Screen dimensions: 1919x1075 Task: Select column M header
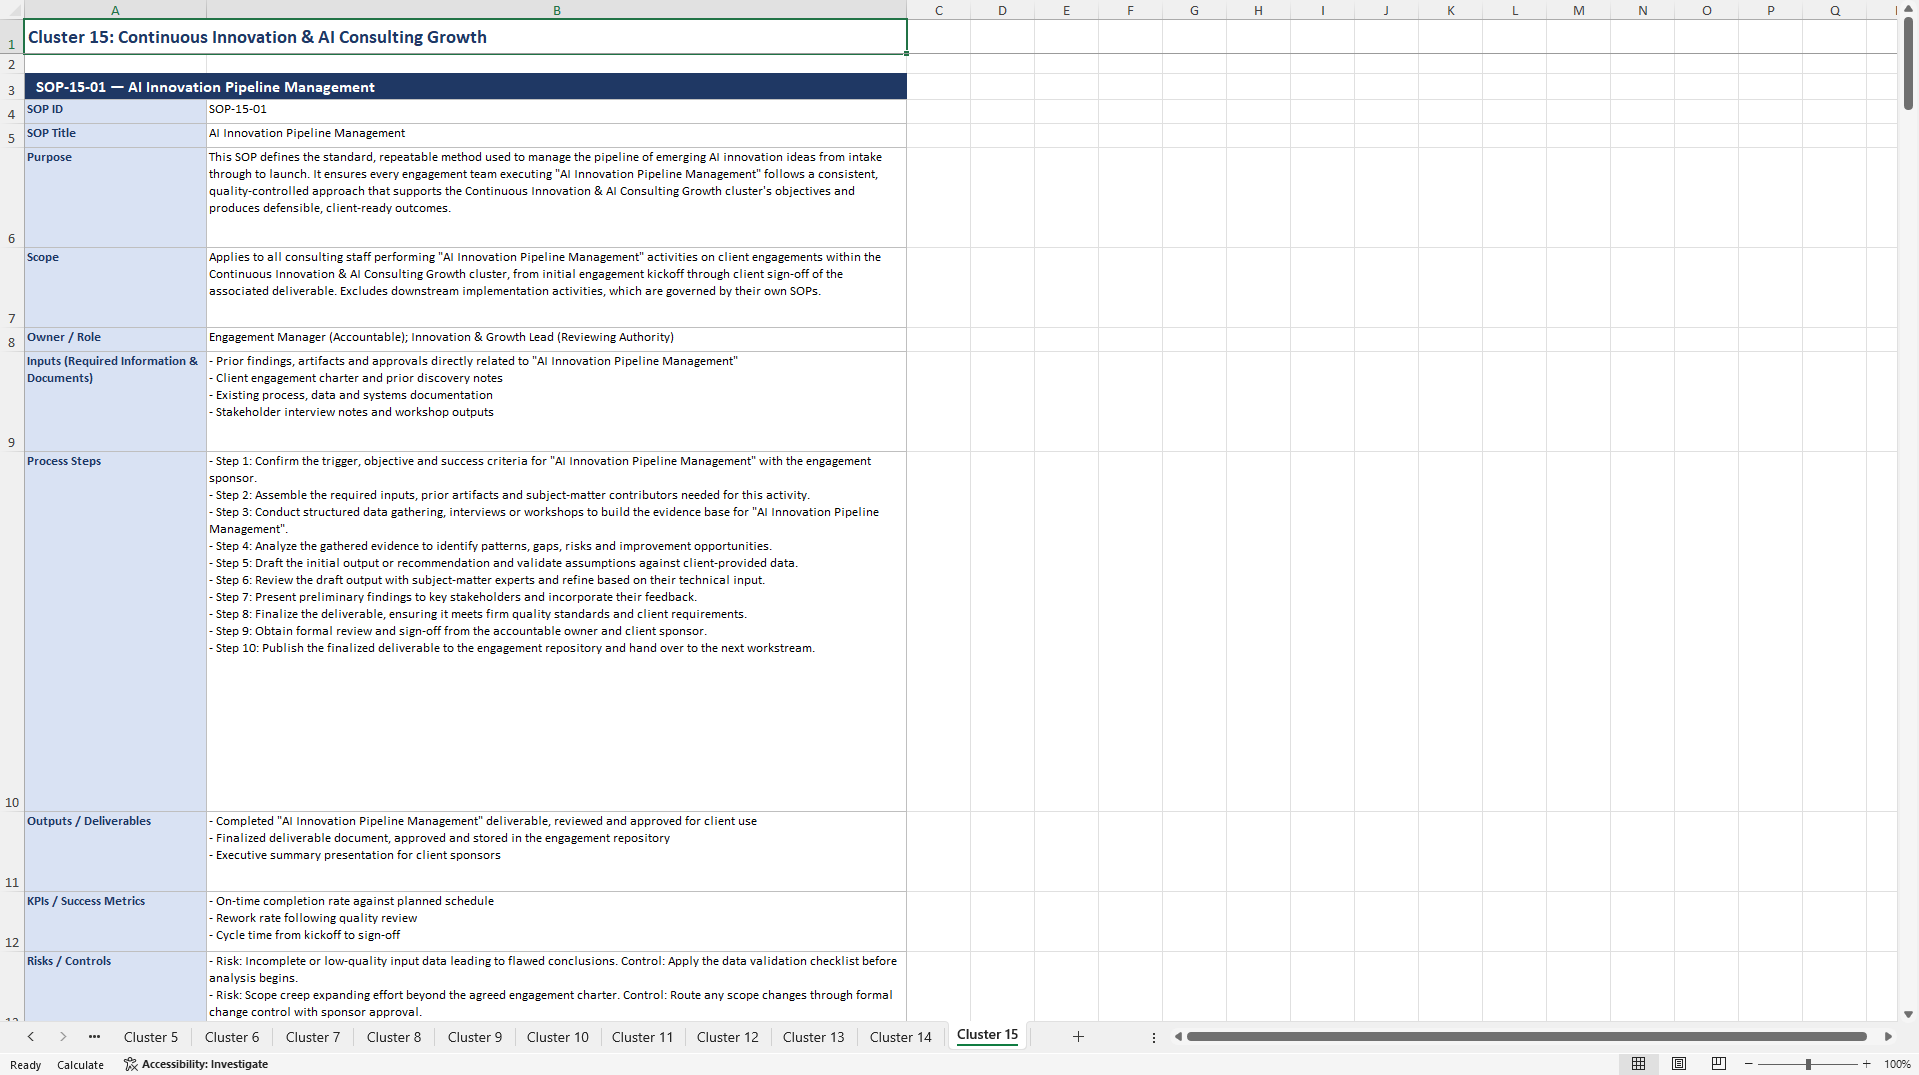click(x=1578, y=10)
